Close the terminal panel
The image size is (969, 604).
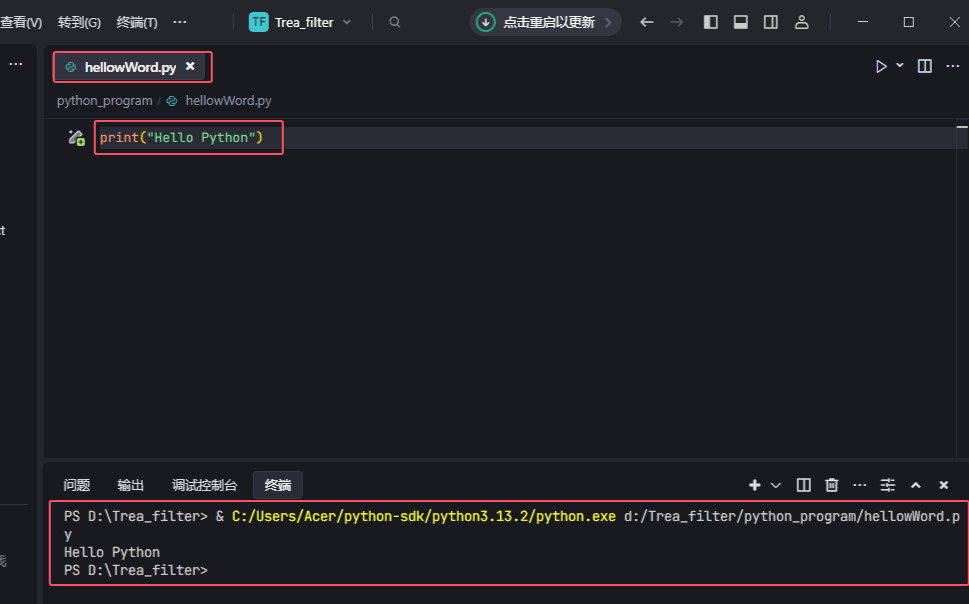[944, 485]
